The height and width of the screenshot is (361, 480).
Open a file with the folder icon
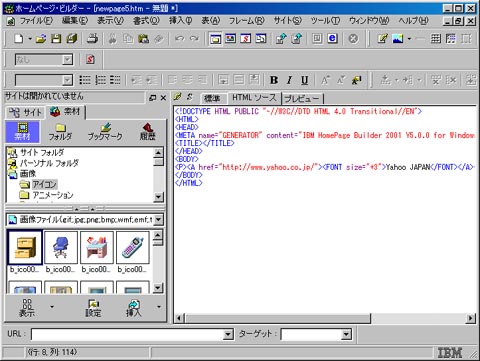tap(41, 39)
